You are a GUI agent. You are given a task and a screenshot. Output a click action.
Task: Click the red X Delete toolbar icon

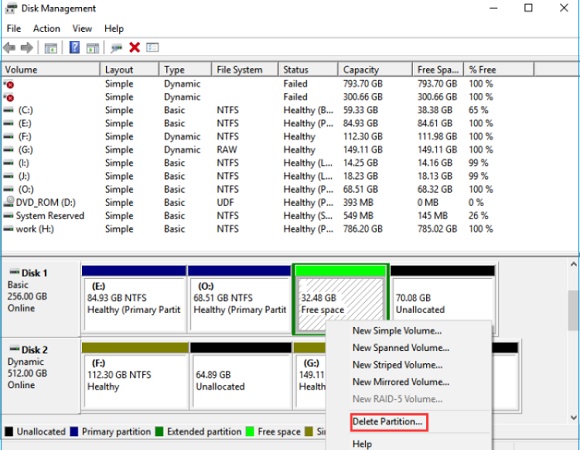pos(135,47)
